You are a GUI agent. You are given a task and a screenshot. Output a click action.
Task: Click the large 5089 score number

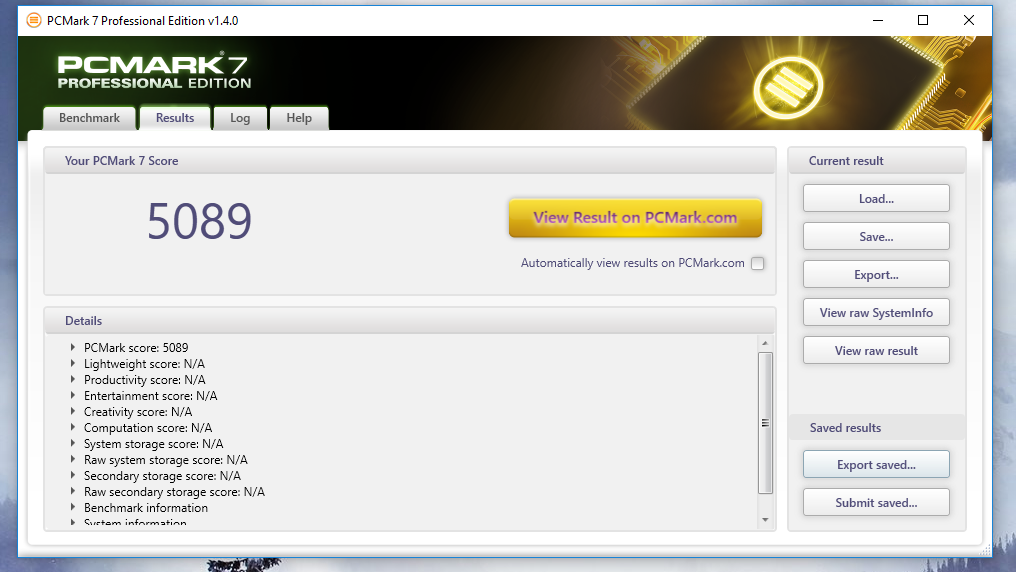click(x=199, y=221)
